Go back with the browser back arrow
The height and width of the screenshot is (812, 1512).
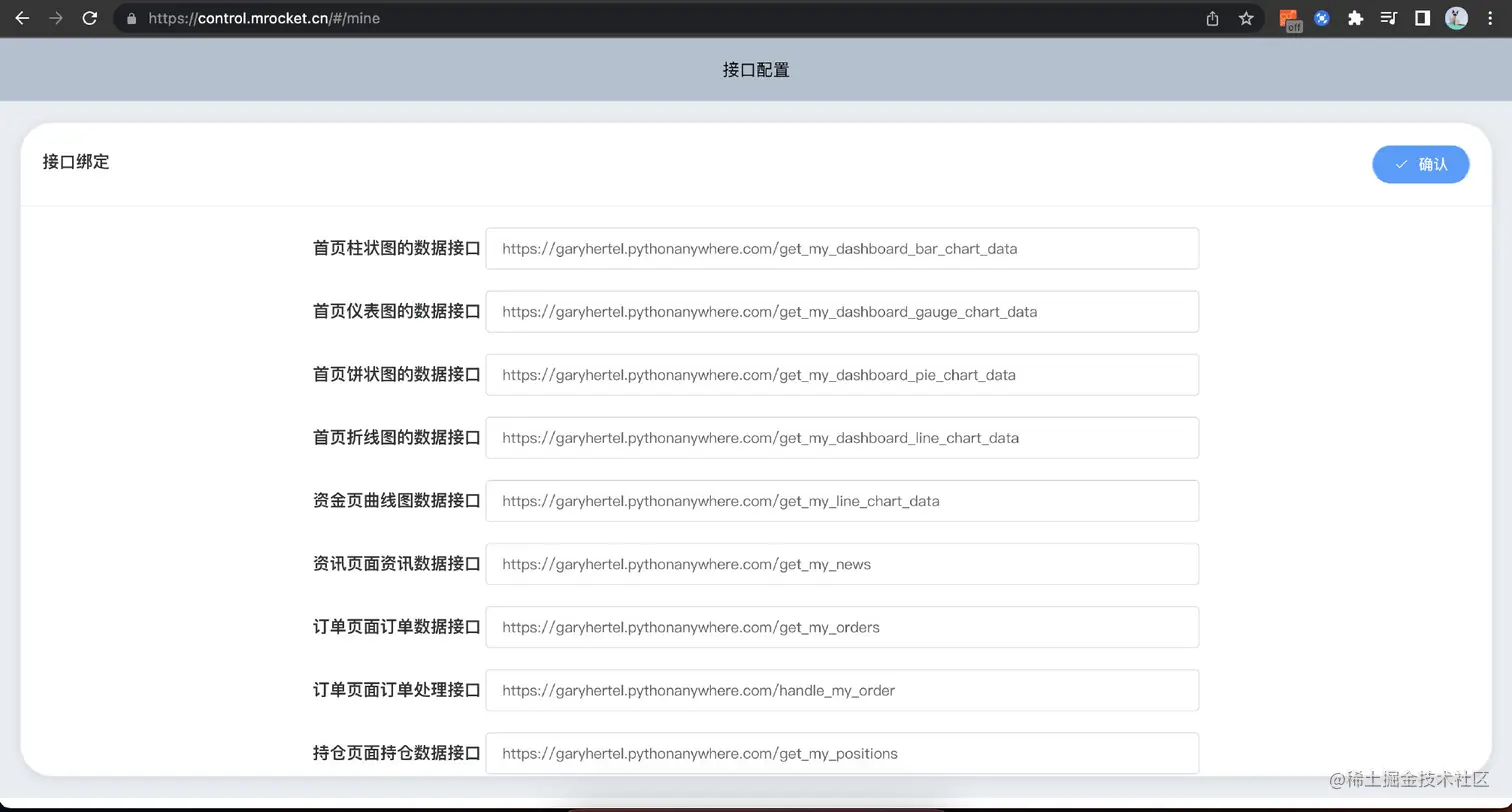[22, 18]
